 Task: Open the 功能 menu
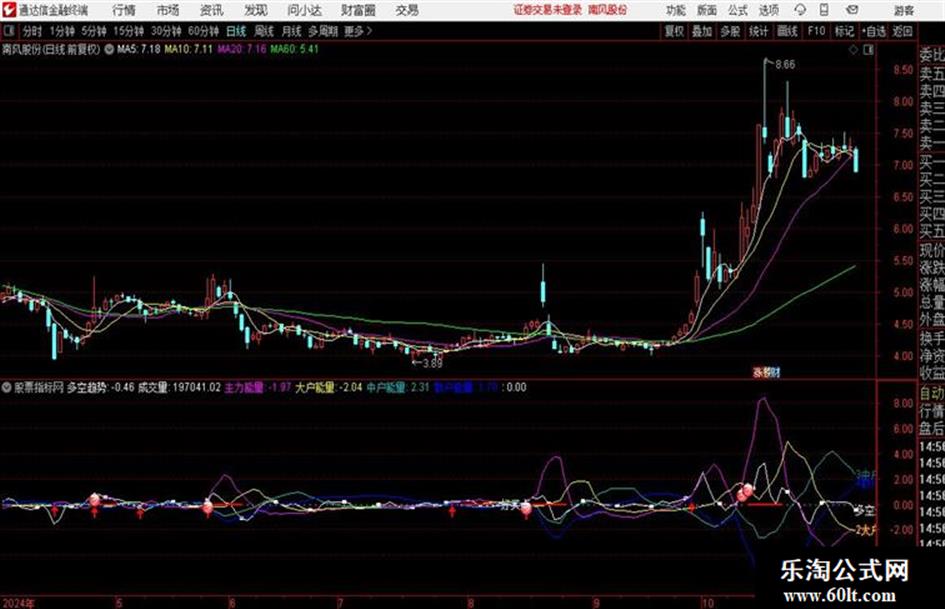click(x=676, y=10)
